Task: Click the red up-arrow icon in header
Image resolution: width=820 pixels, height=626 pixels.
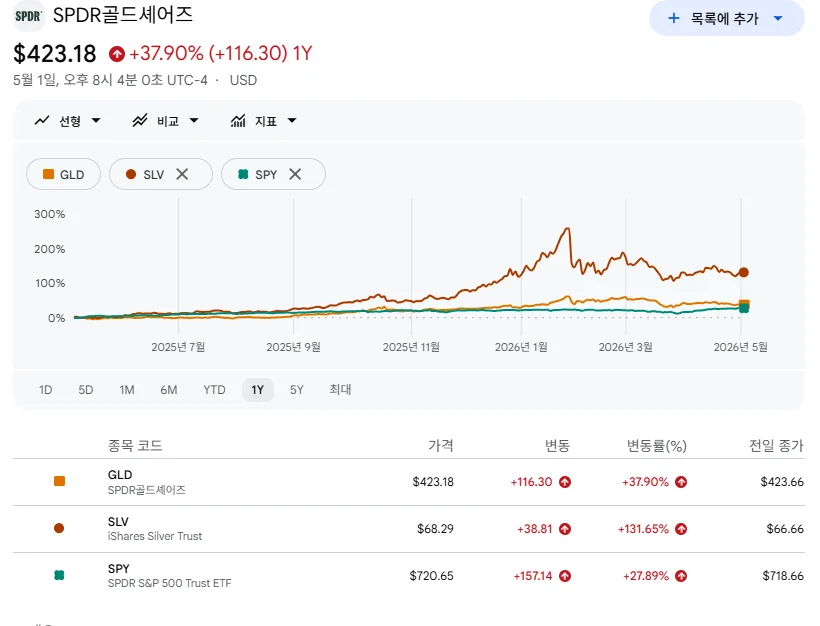Action: click(117, 53)
